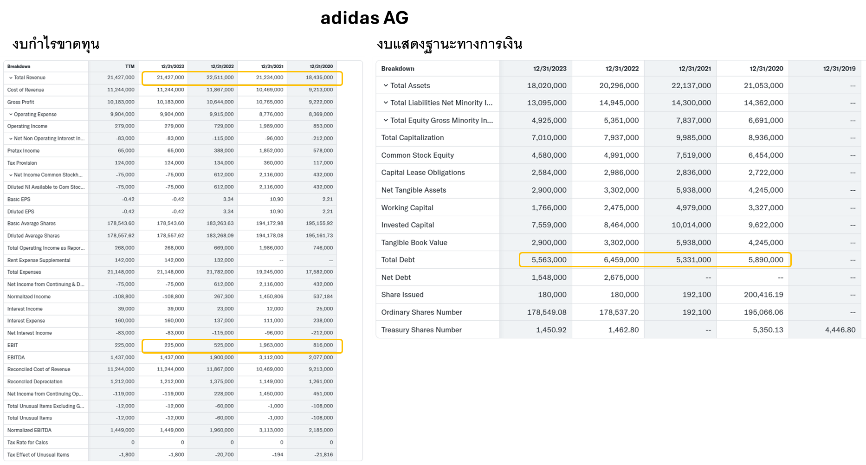The image size is (866, 465).
Task: Expand the Total Assets row chevron
Action: (x=386, y=86)
